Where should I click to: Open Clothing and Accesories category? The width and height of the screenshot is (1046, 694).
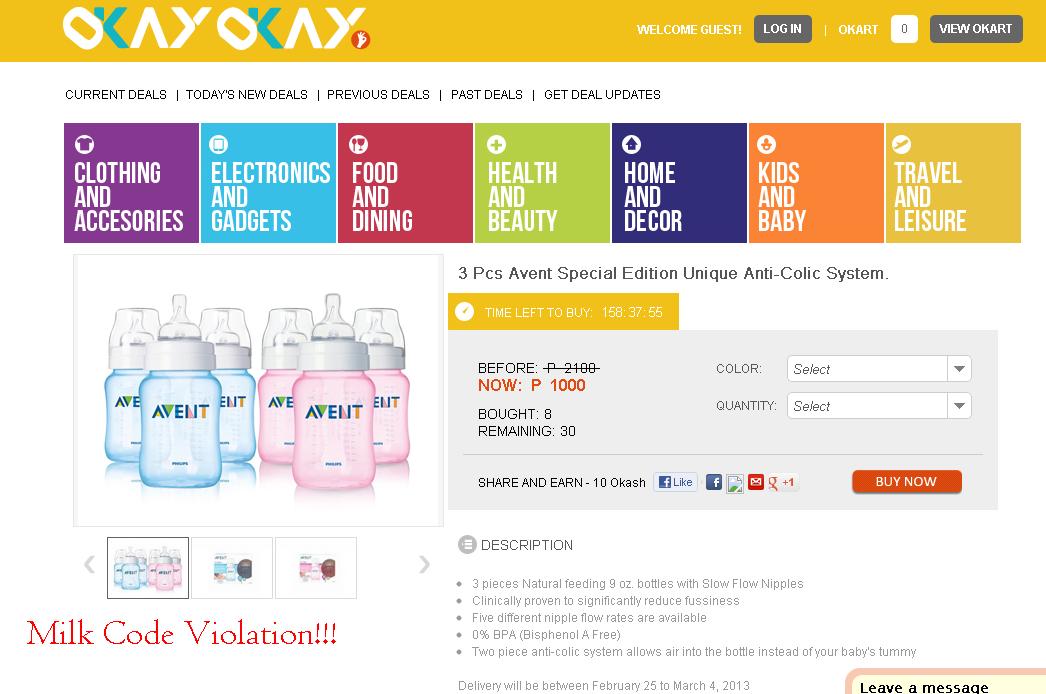pyautogui.click(x=131, y=183)
